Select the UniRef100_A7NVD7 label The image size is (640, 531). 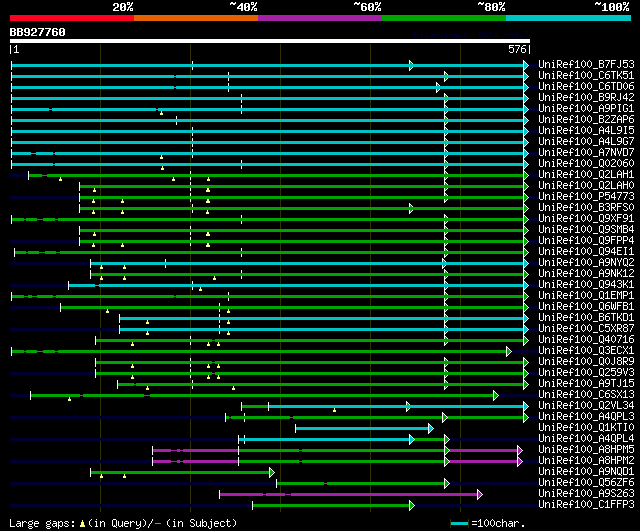[x=586, y=153]
